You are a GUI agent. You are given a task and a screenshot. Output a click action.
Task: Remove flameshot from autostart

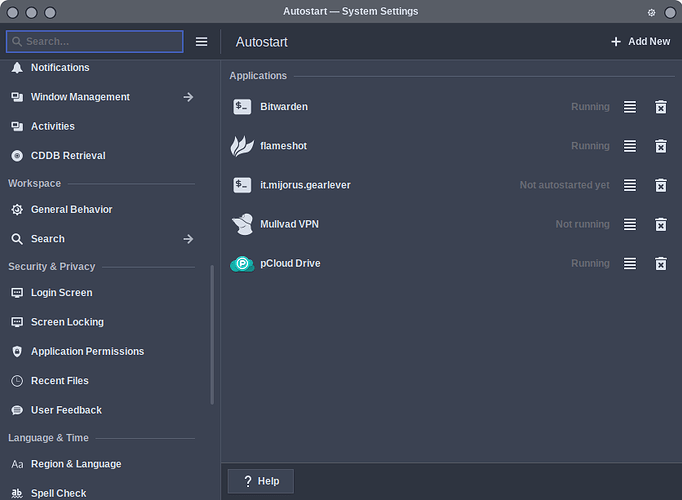pos(661,146)
